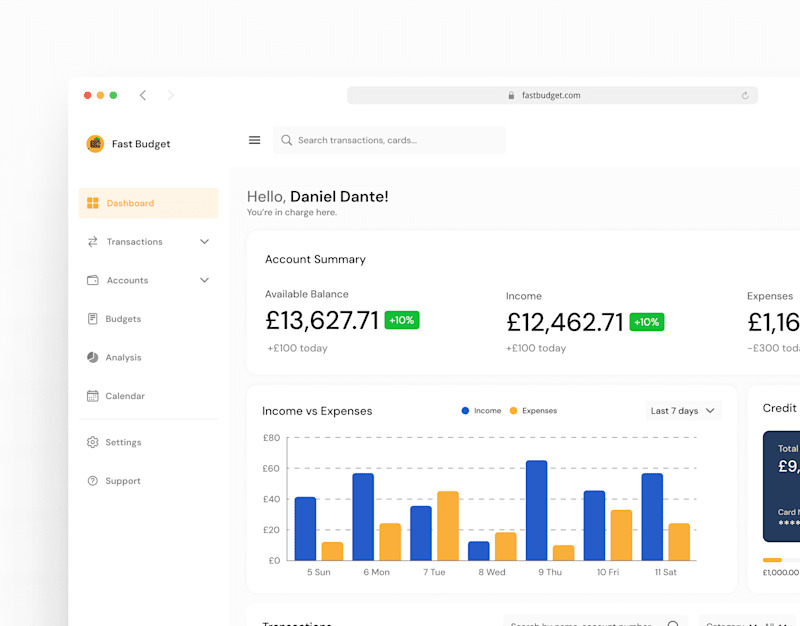Image resolution: width=800 pixels, height=626 pixels.
Task: Toggle the Expenses legend orange dot
Action: (513, 411)
